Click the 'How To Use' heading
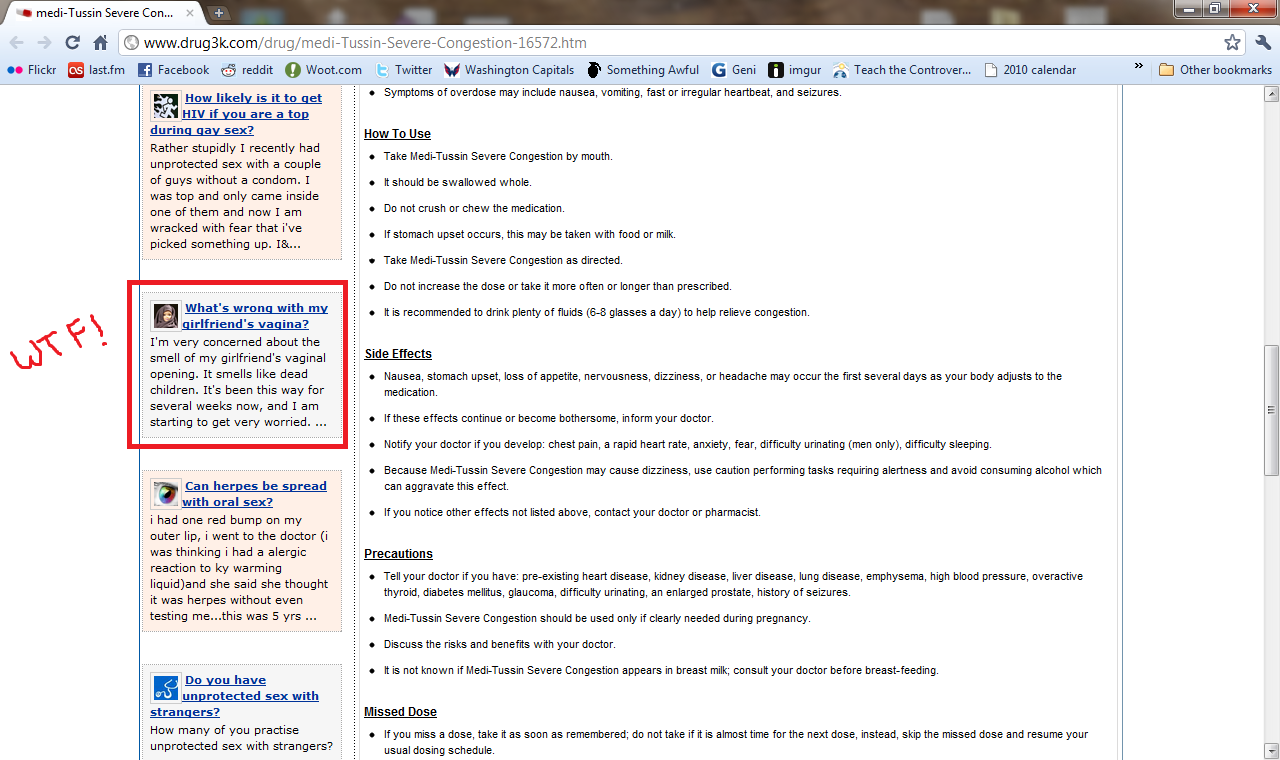The height and width of the screenshot is (760, 1280). pyautogui.click(x=397, y=134)
